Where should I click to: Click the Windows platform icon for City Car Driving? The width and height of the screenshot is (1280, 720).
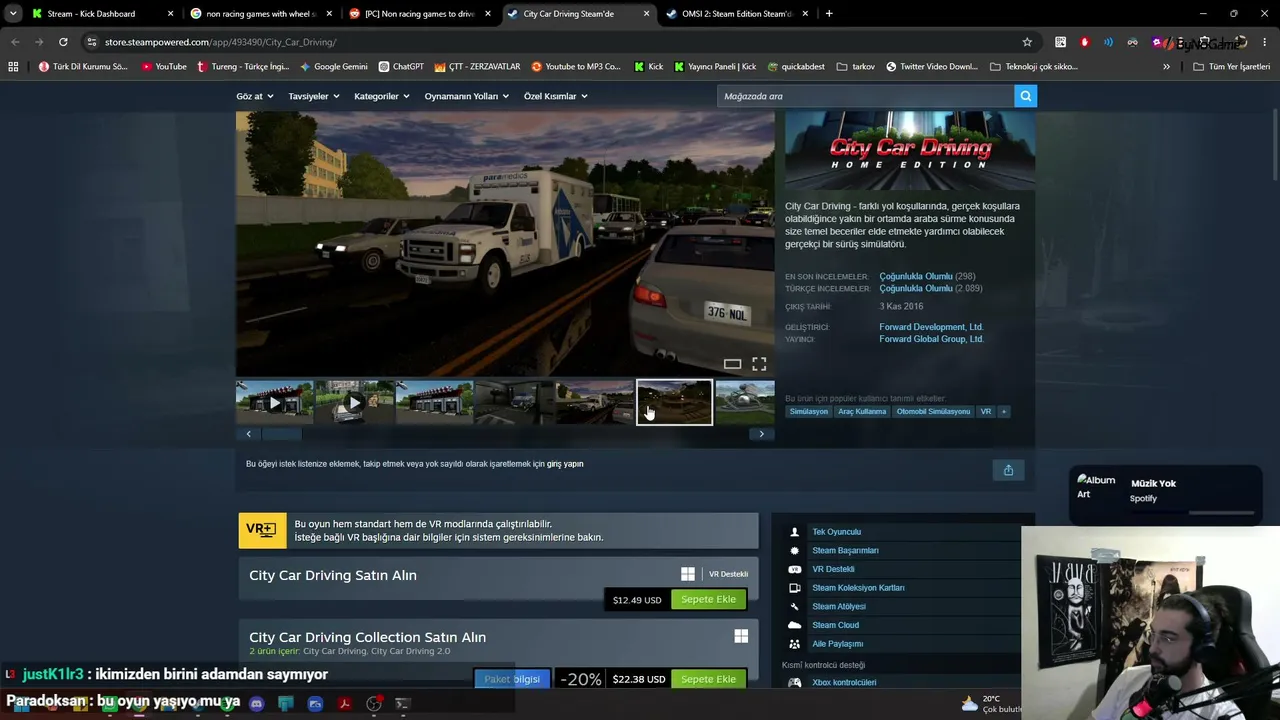pos(688,574)
